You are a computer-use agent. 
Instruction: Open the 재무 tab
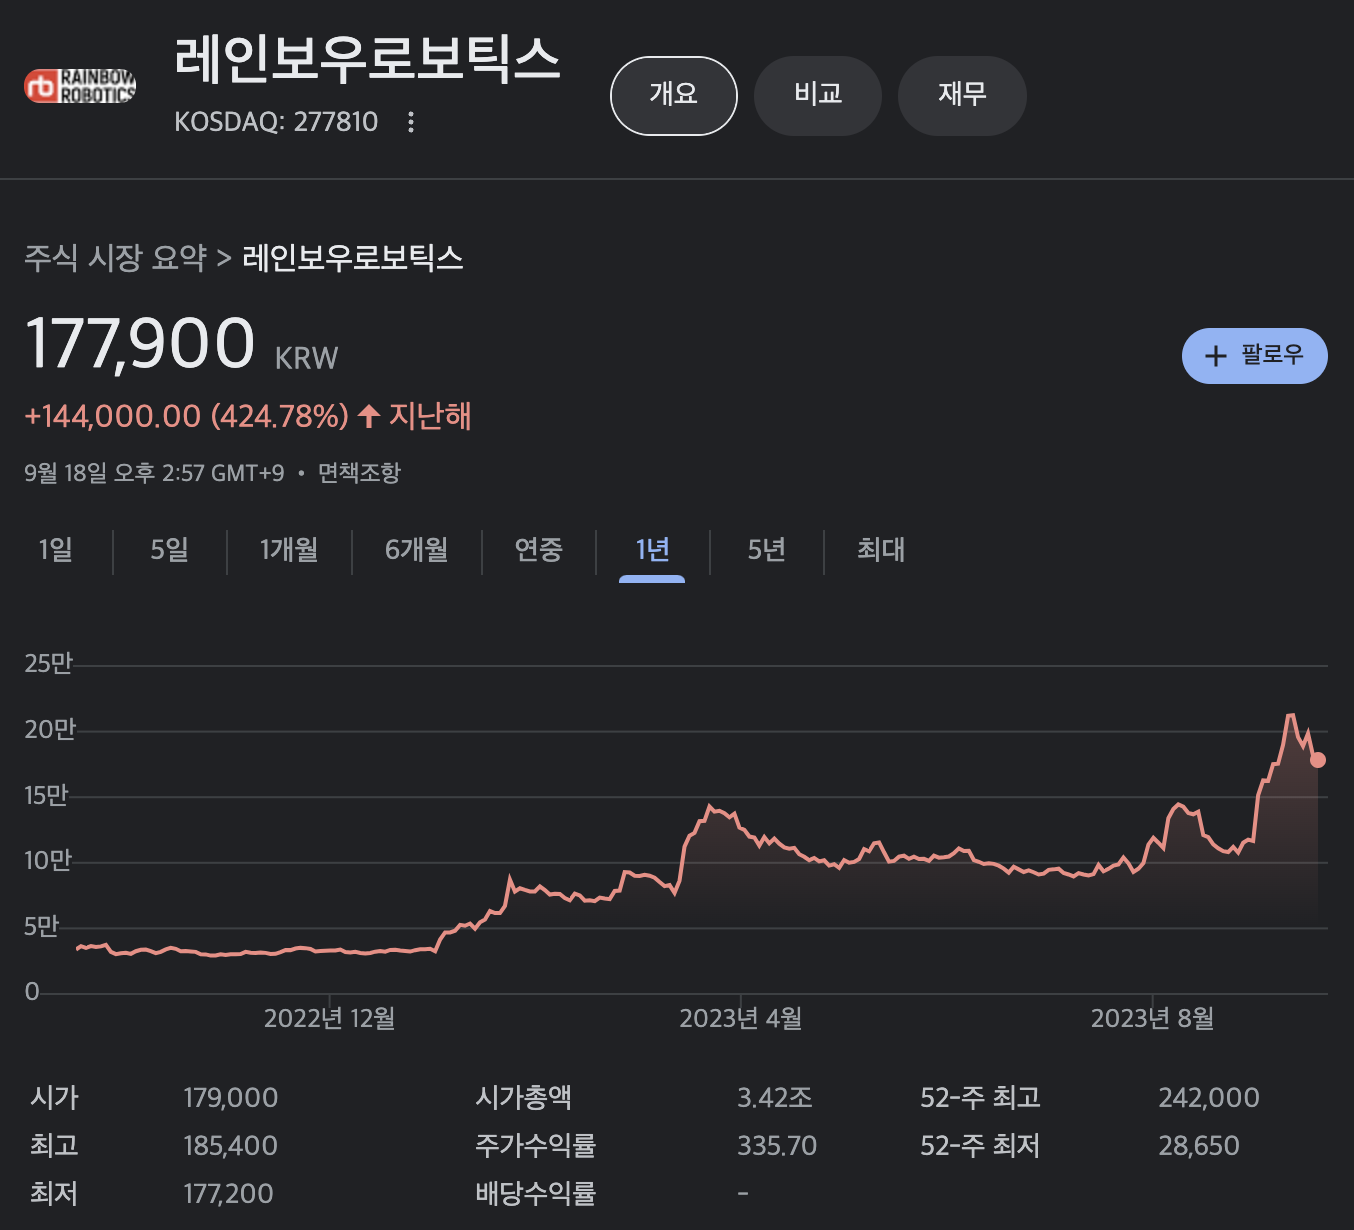click(962, 95)
